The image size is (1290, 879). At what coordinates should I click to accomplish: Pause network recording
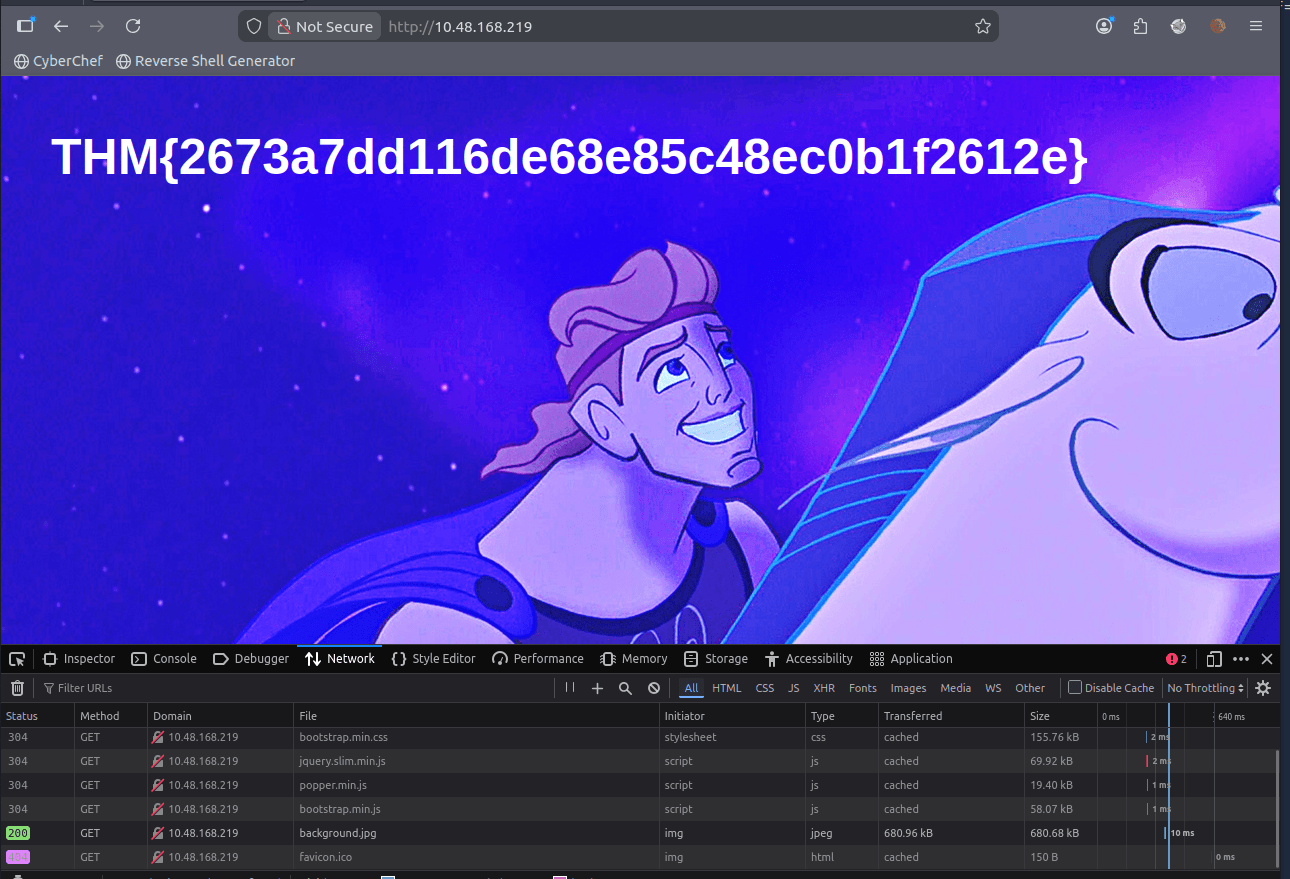570,688
